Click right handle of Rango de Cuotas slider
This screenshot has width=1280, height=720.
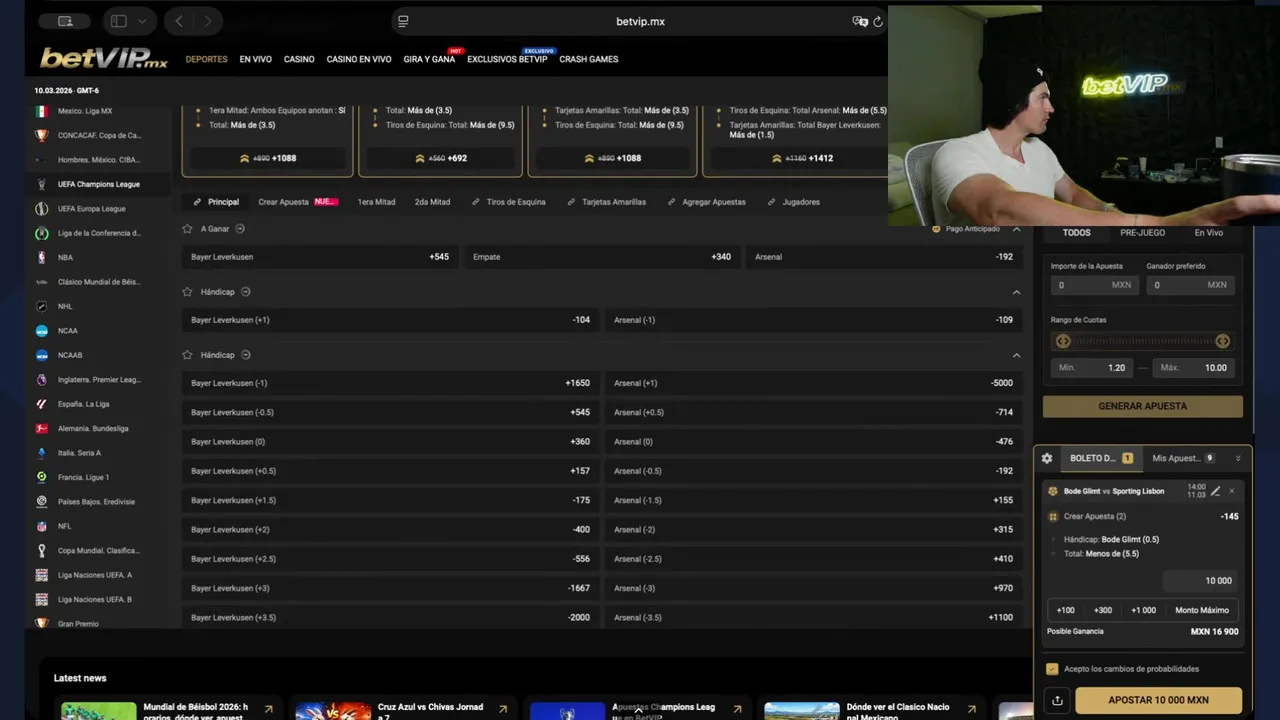point(1222,341)
